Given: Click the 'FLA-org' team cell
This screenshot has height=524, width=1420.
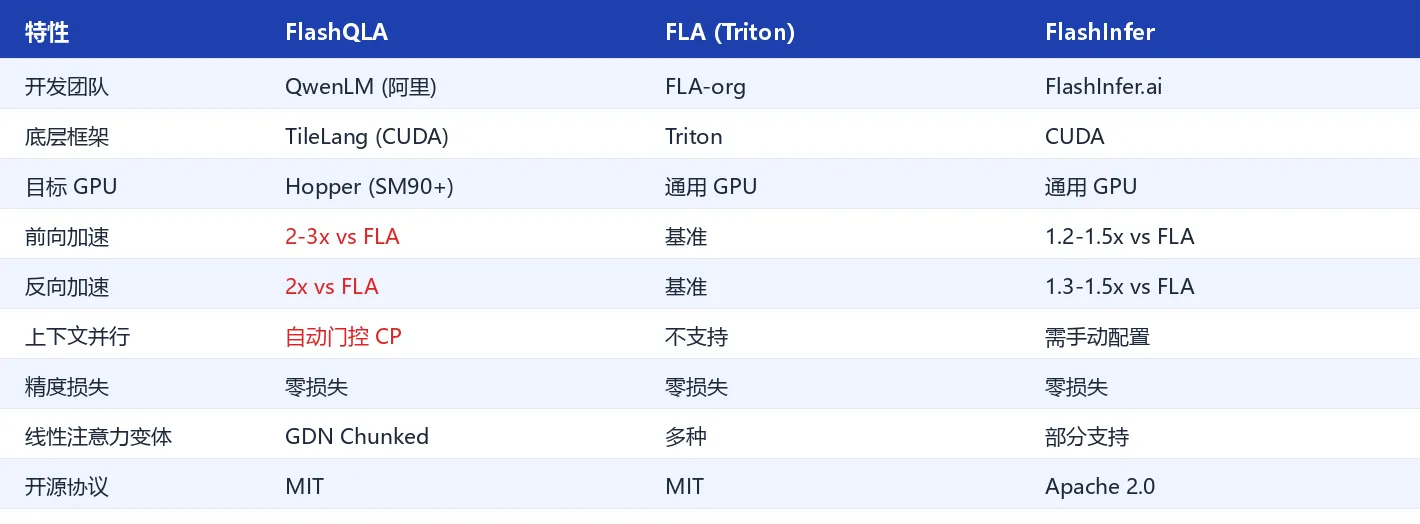Looking at the screenshot, I should (705, 87).
